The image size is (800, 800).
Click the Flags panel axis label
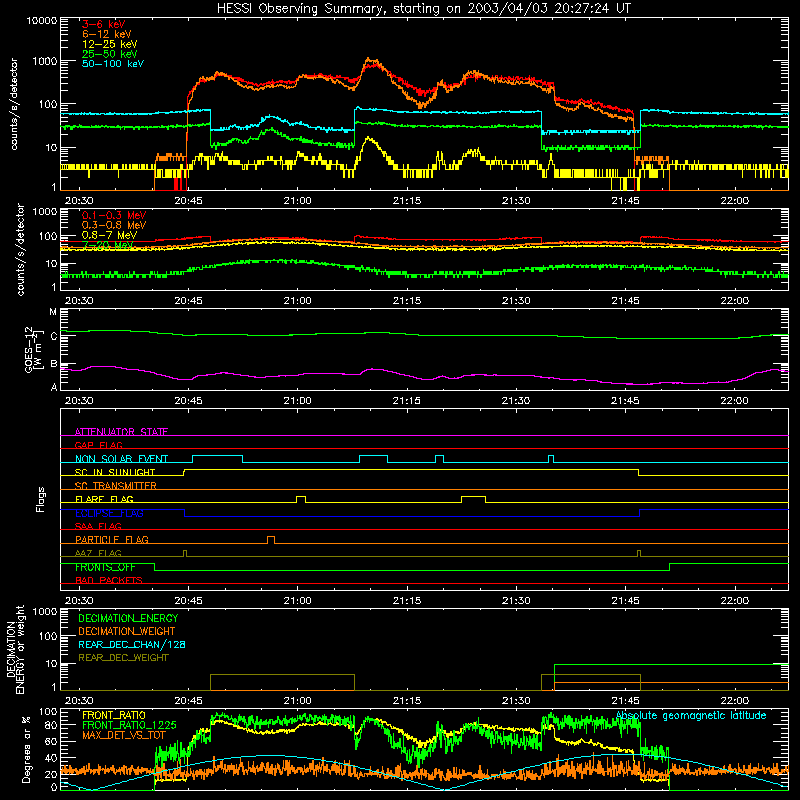click(41, 499)
